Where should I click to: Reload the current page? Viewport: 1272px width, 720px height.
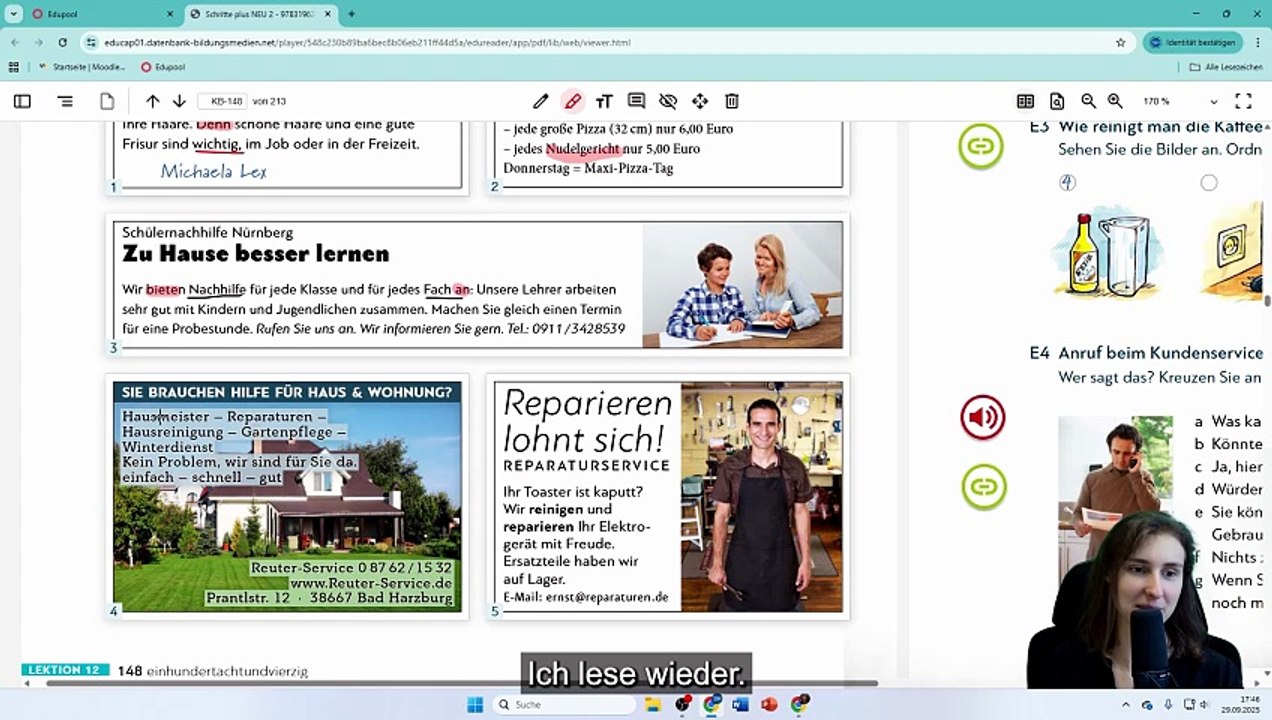tap(62, 42)
